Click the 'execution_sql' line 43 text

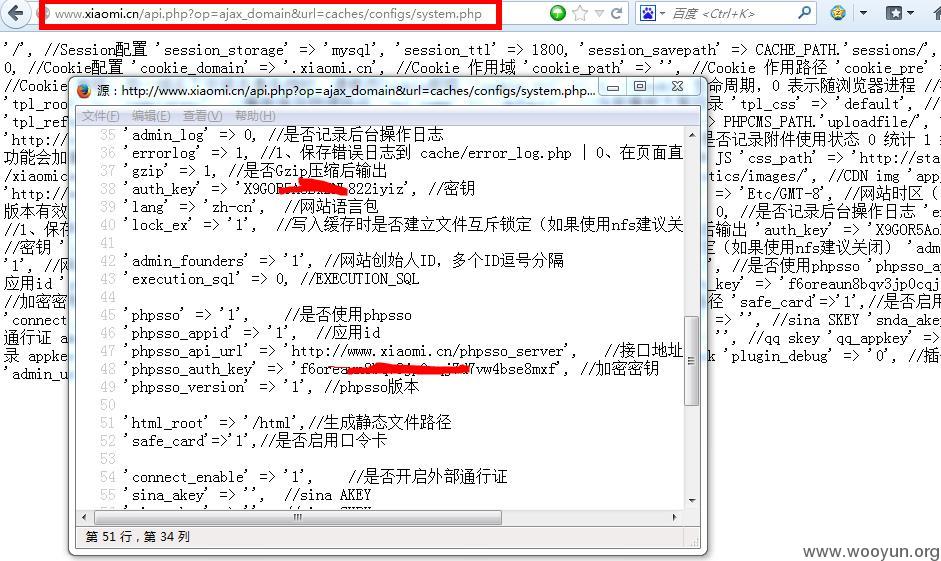271,279
